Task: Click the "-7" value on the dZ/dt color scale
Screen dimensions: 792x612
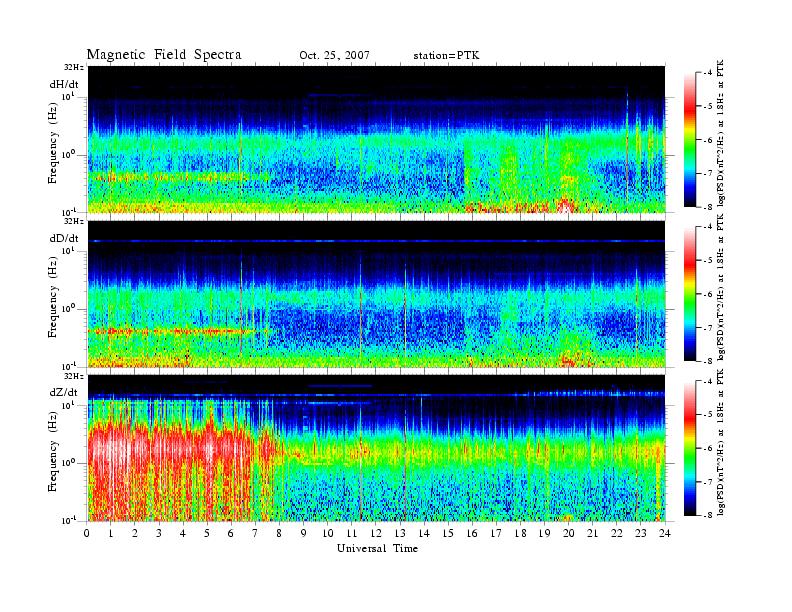Action: 707,482
